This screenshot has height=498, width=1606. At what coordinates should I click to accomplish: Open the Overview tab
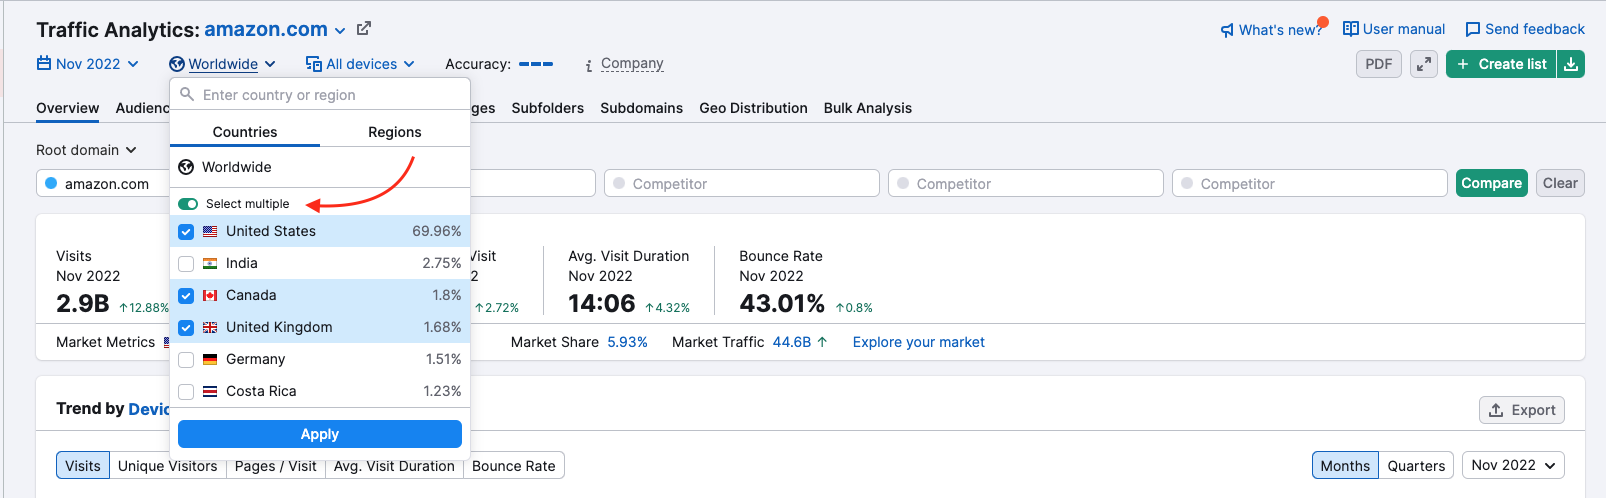tap(67, 108)
